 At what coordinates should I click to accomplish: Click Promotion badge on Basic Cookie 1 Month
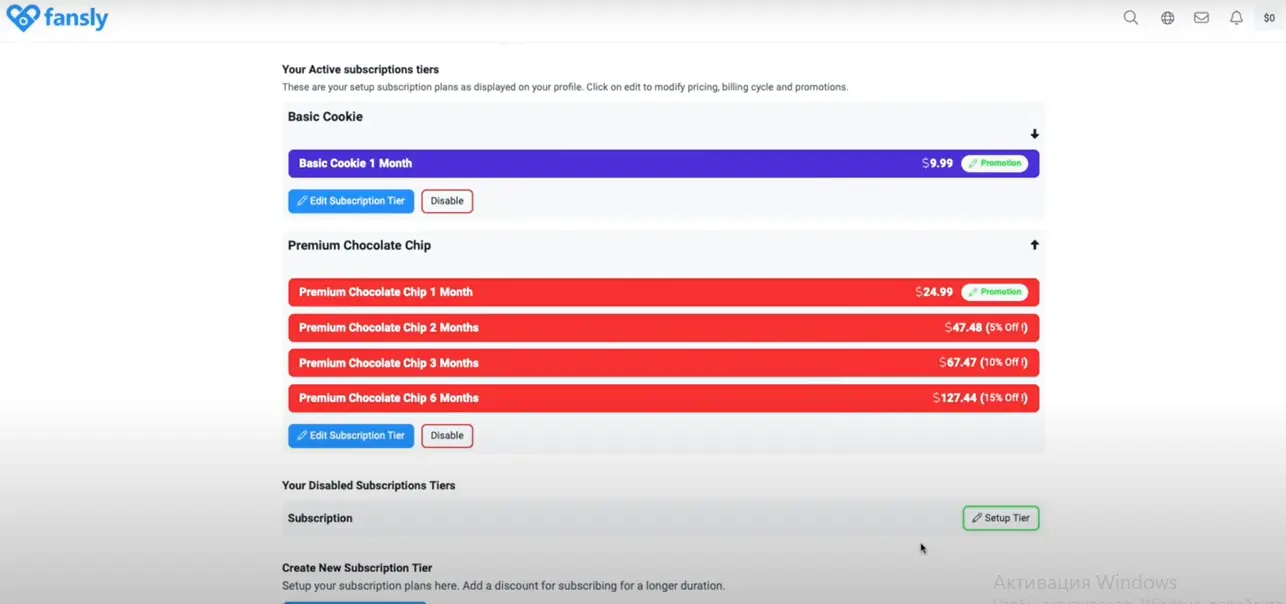[994, 163]
